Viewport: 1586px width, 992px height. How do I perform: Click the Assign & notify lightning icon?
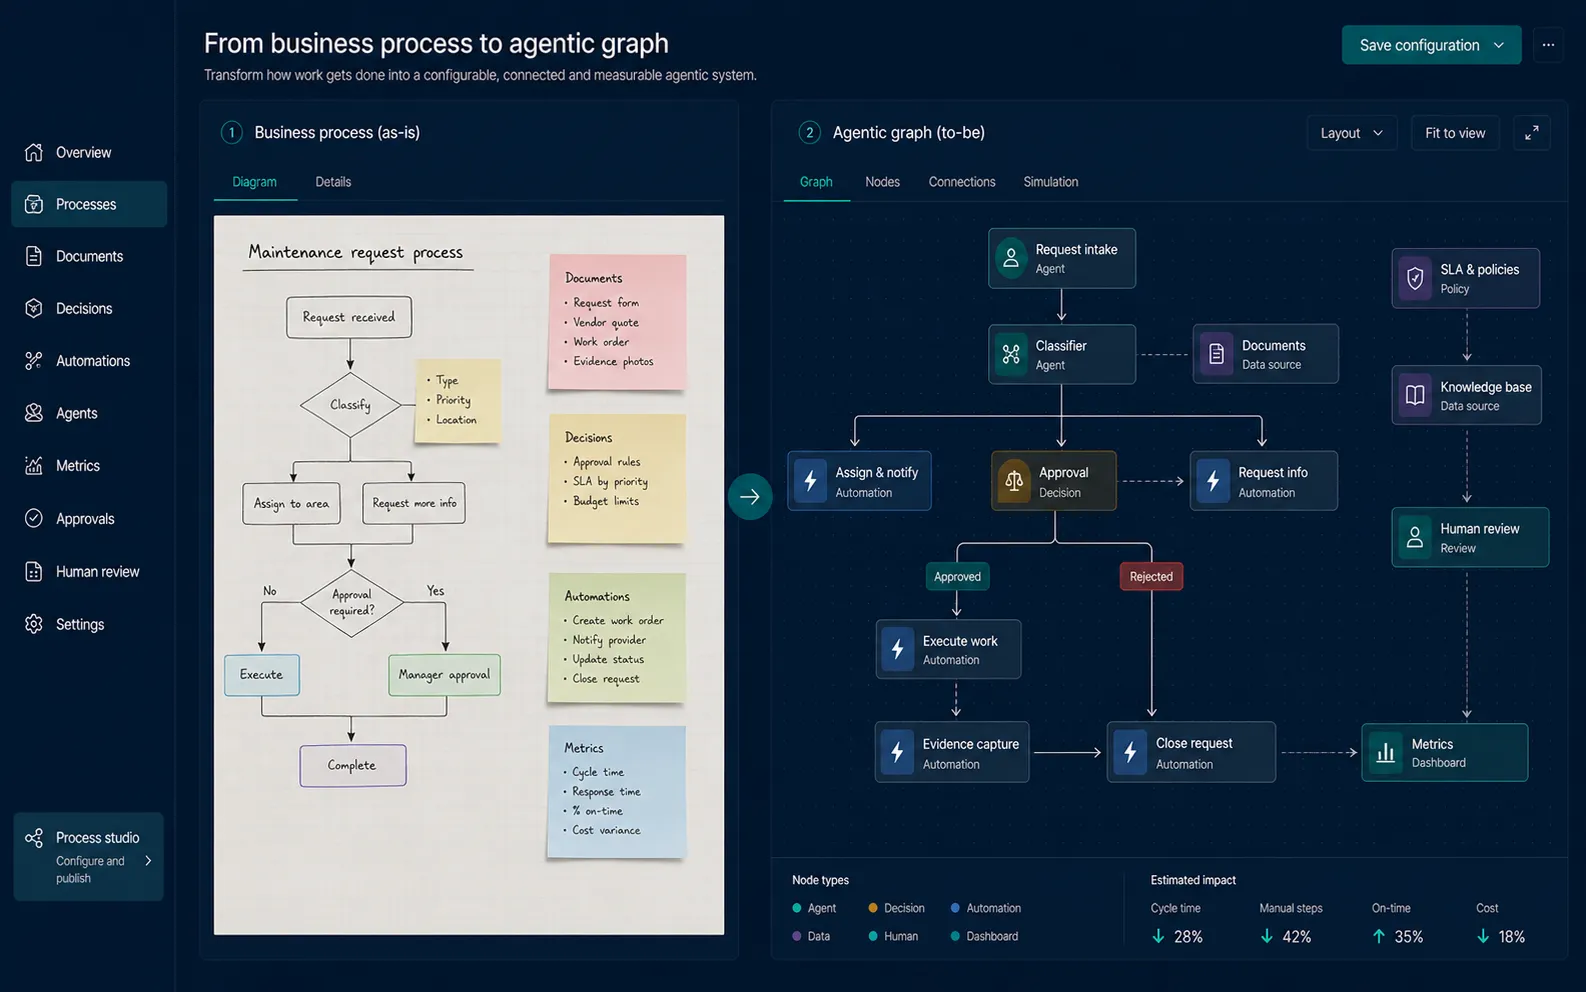point(811,481)
